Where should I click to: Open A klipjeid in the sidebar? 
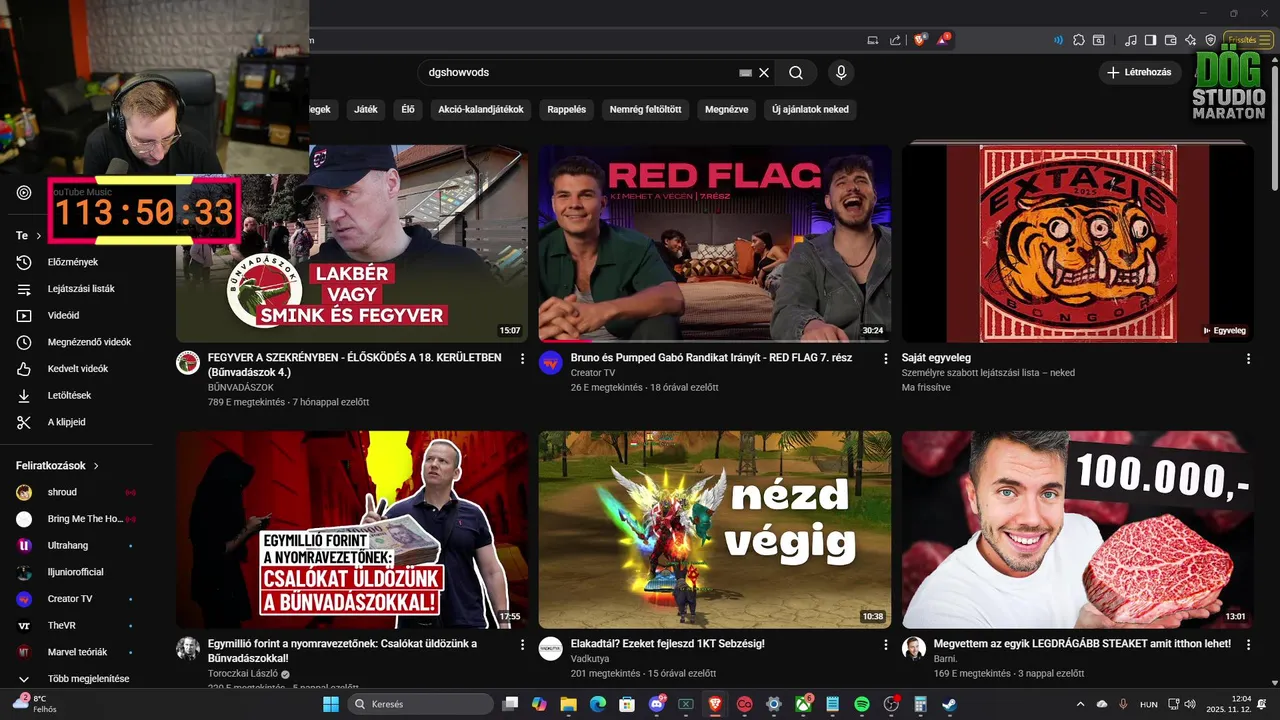pos(75,422)
